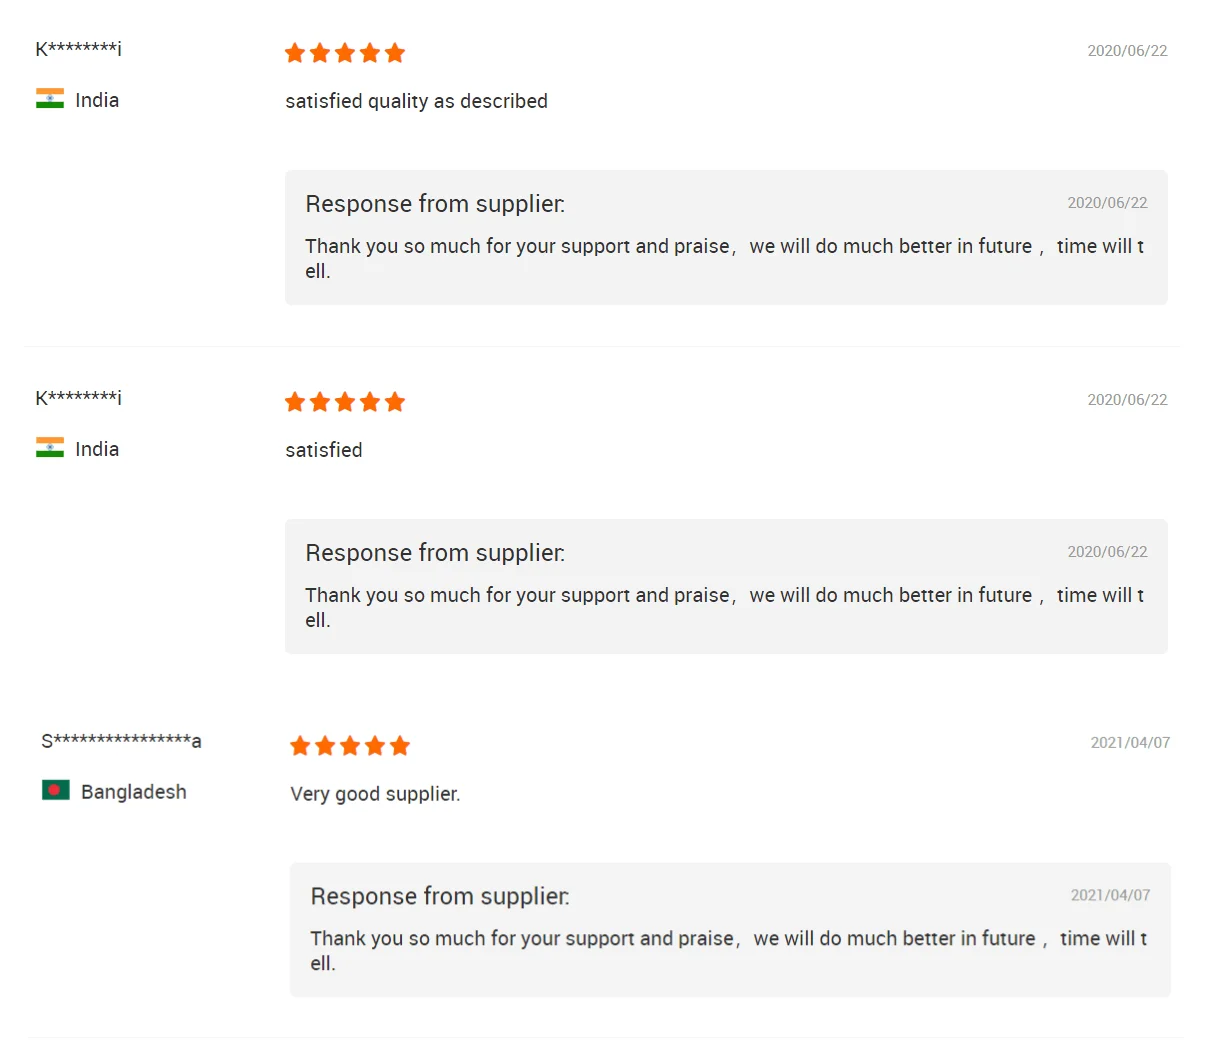Click the second star of the Bangladesh review
The width and height of the screenshot is (1210, 1057).
[325, 746]
